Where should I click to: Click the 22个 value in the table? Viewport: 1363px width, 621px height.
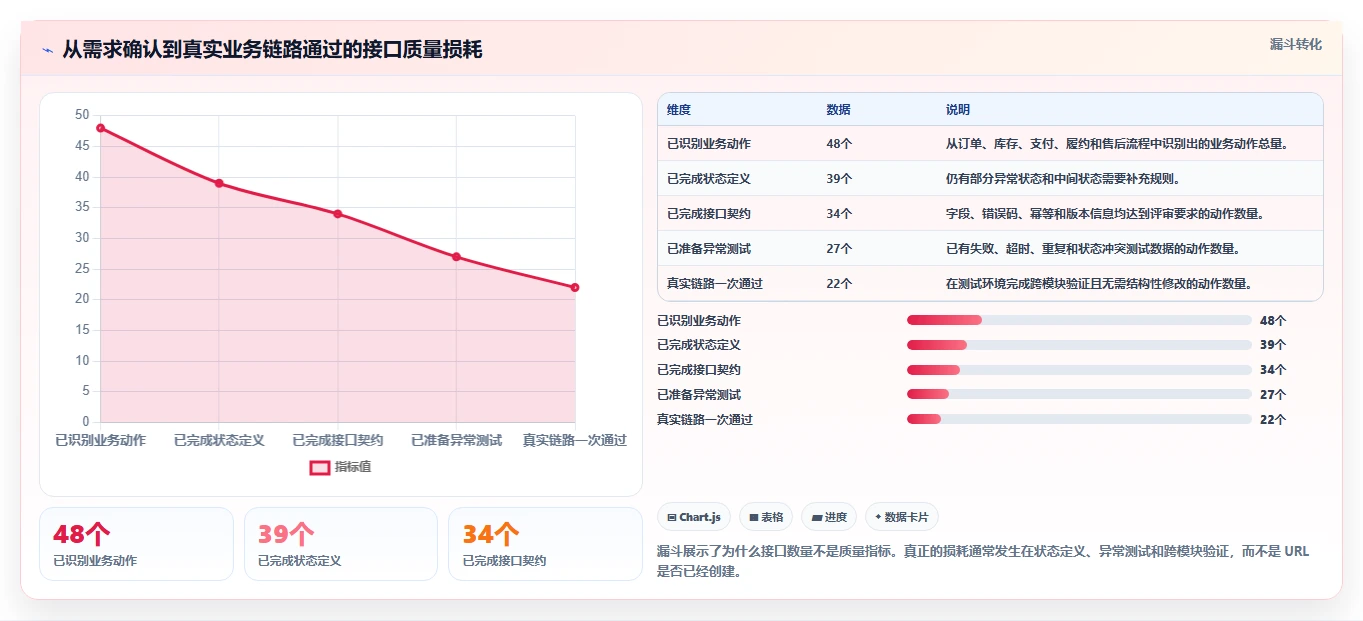point(840,284)
